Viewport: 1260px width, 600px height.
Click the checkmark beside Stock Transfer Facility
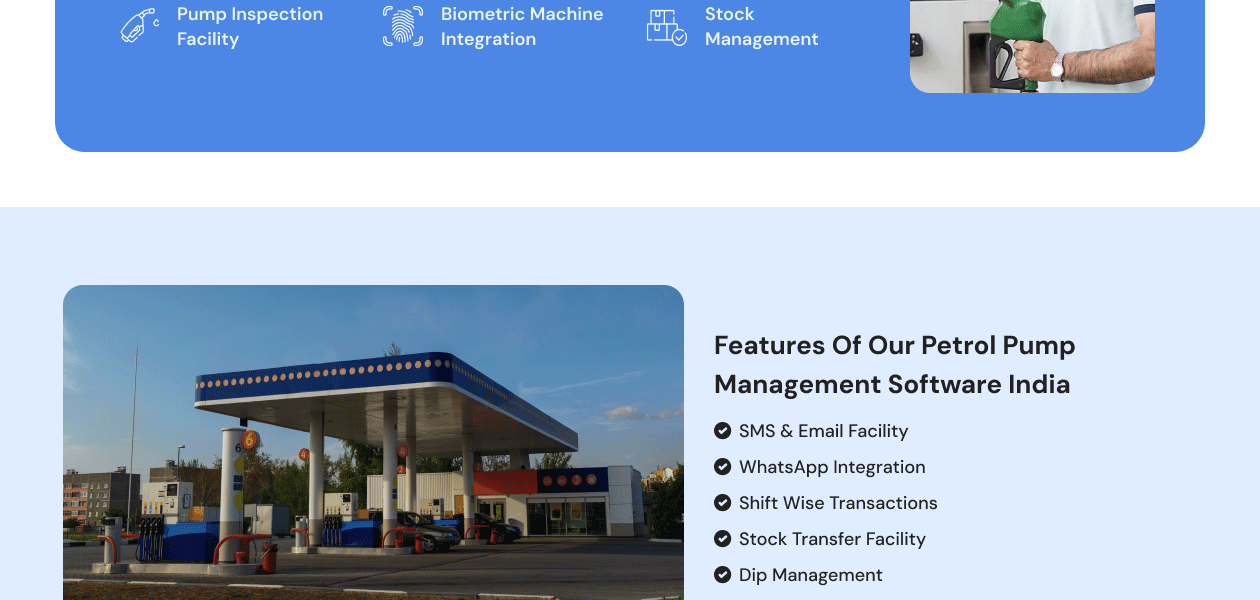[722, 539]
